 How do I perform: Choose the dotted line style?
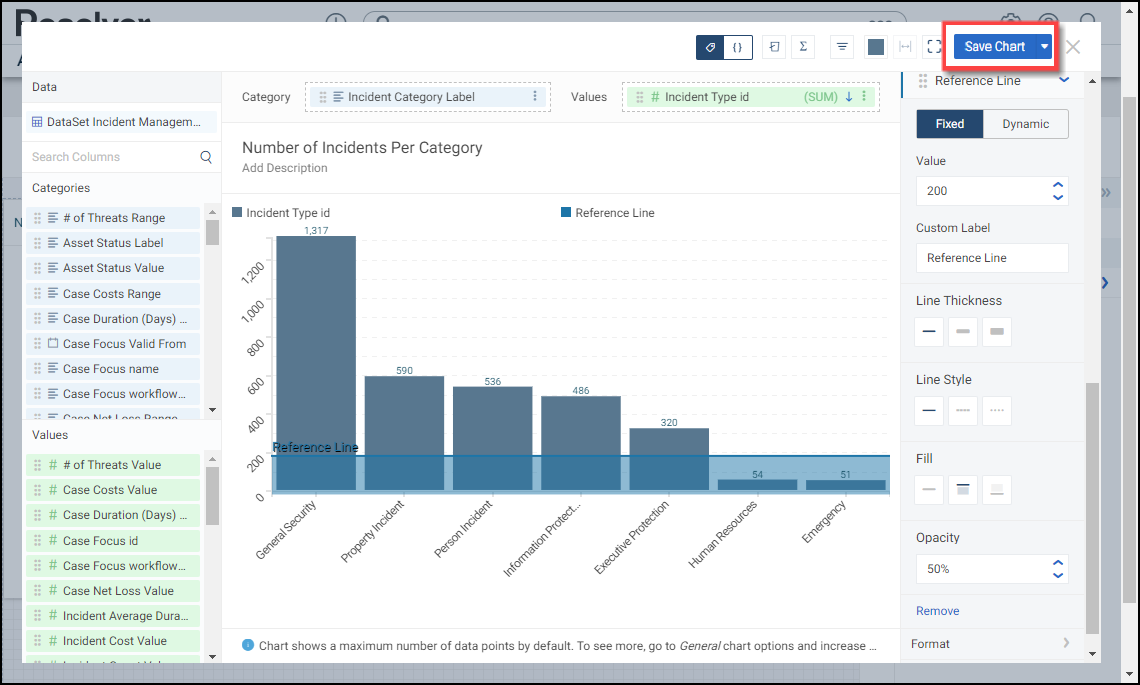[x=996, y=411]
